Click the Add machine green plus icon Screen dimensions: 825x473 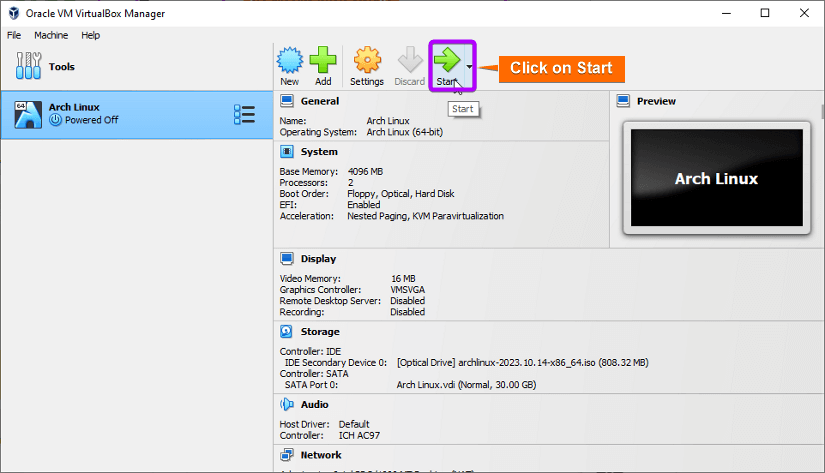point(323,59)
